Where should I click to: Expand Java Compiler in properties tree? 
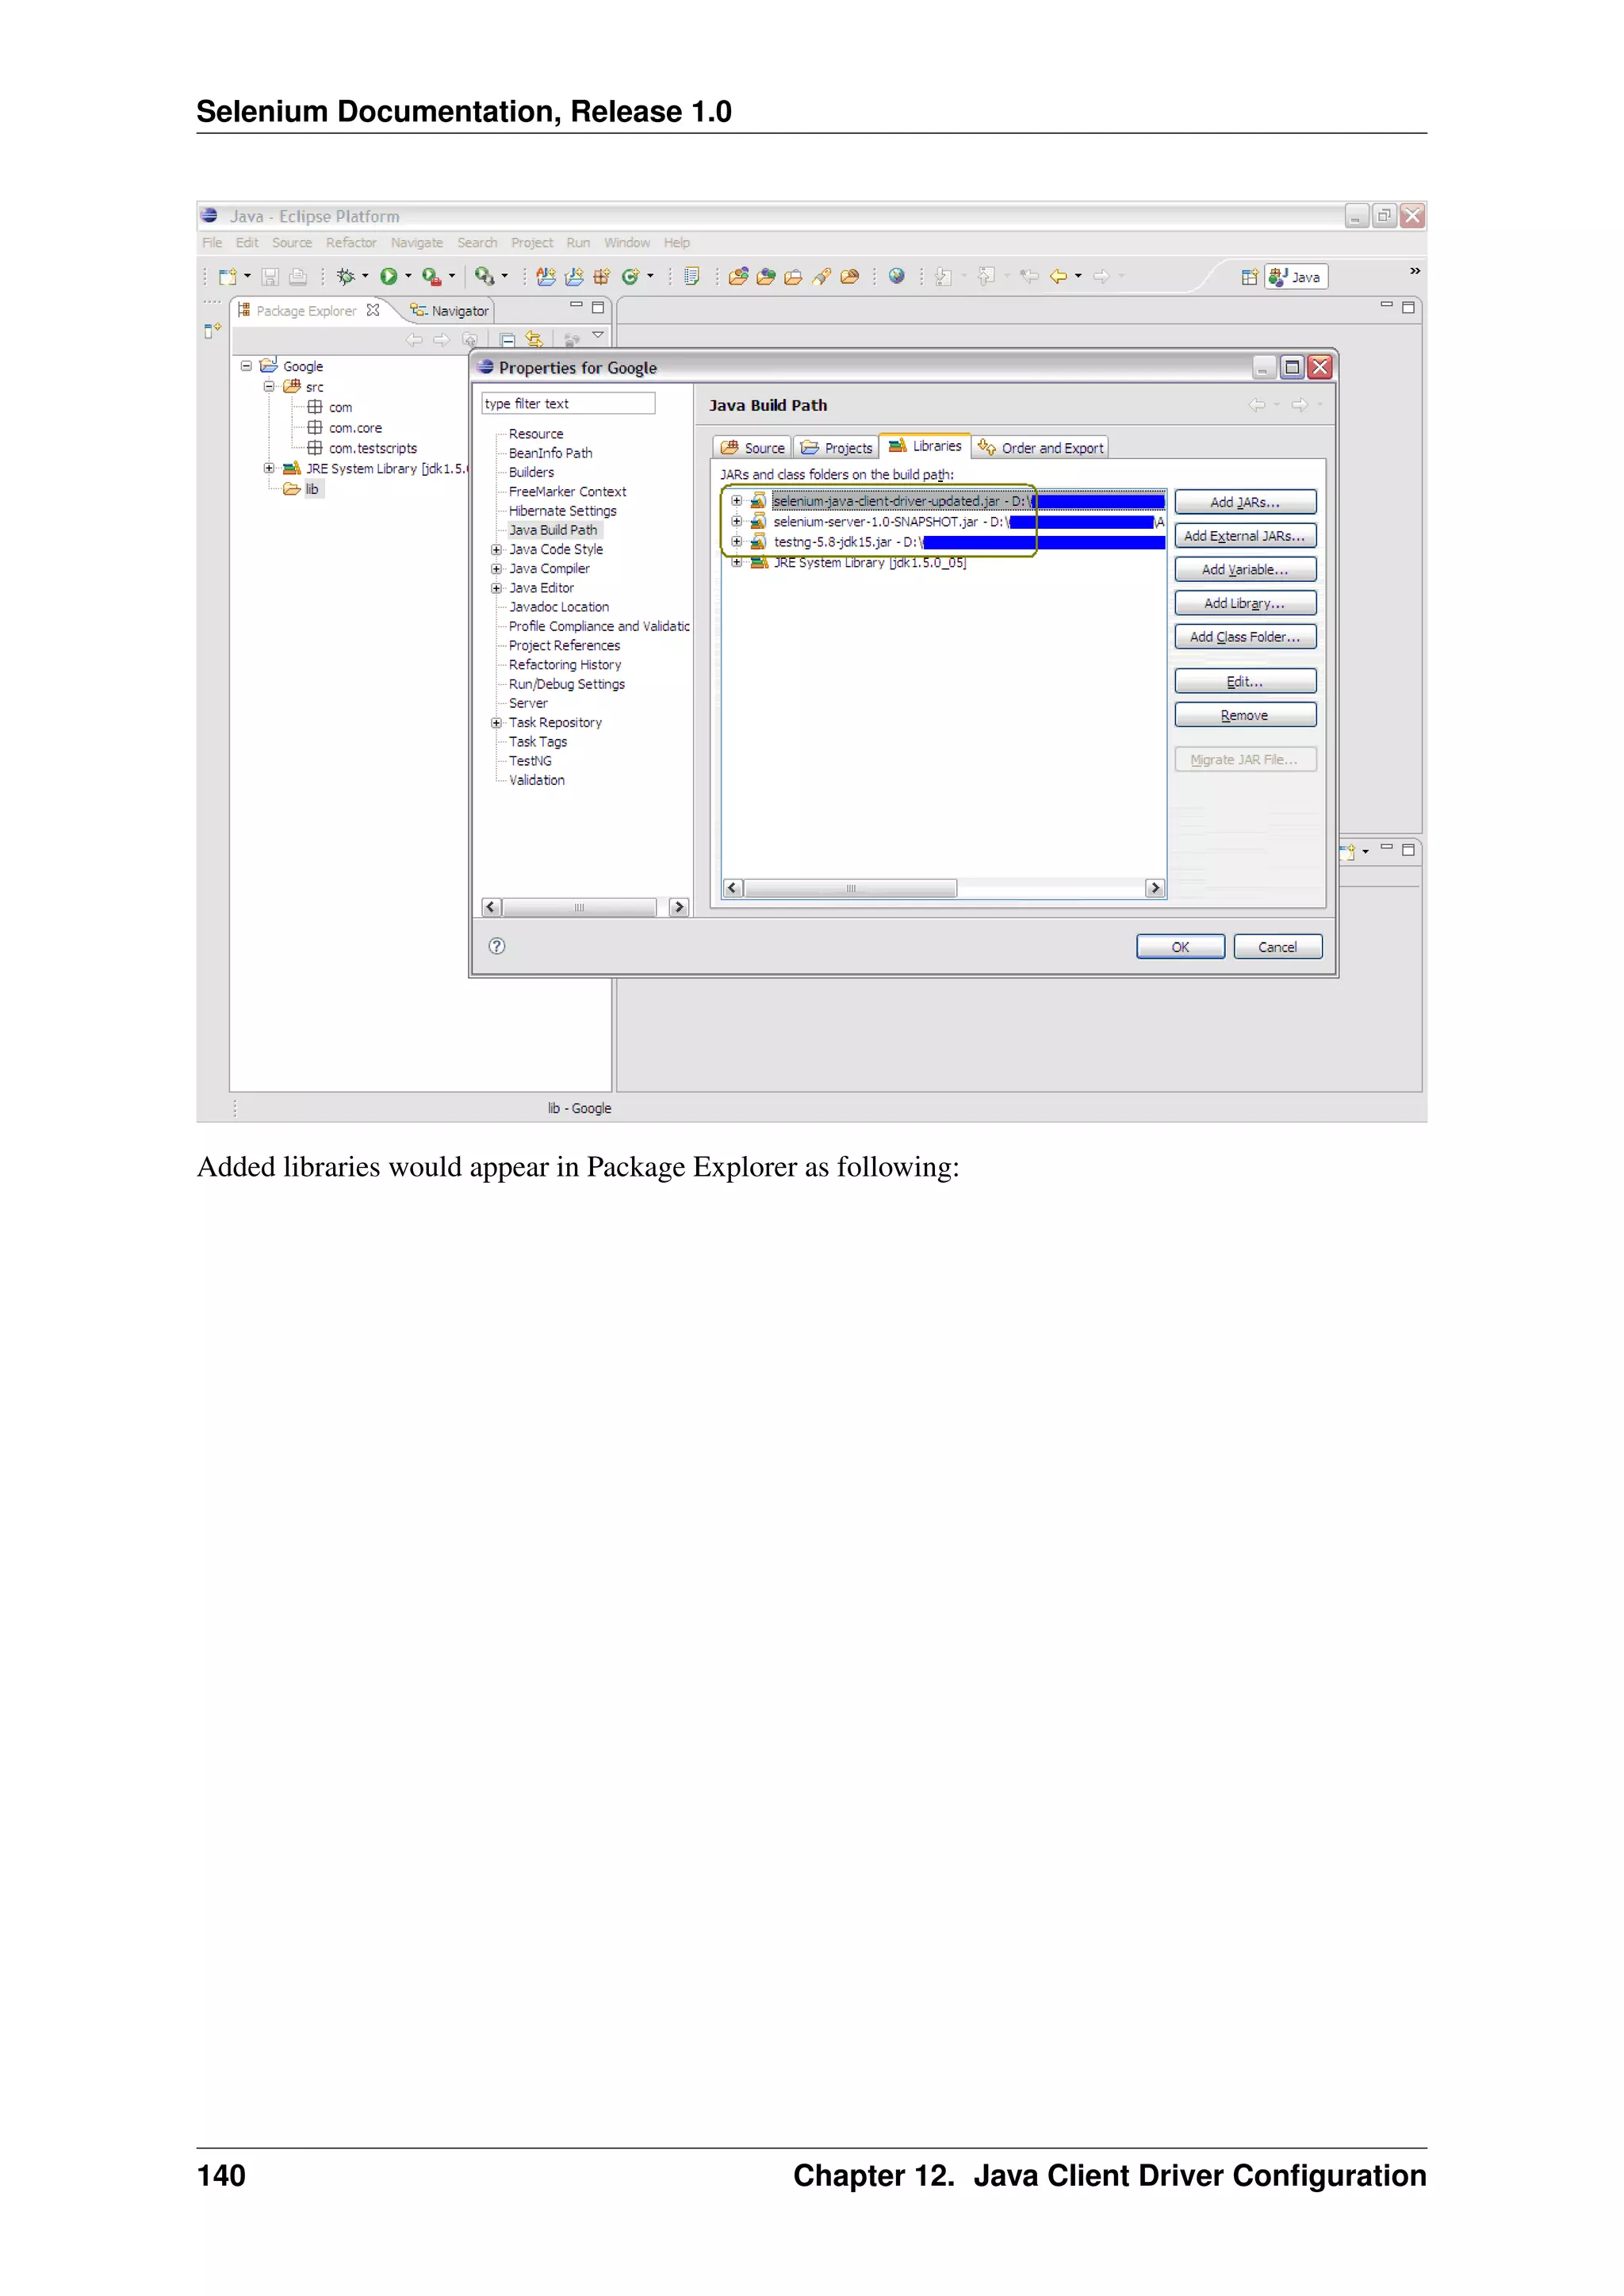496,569
